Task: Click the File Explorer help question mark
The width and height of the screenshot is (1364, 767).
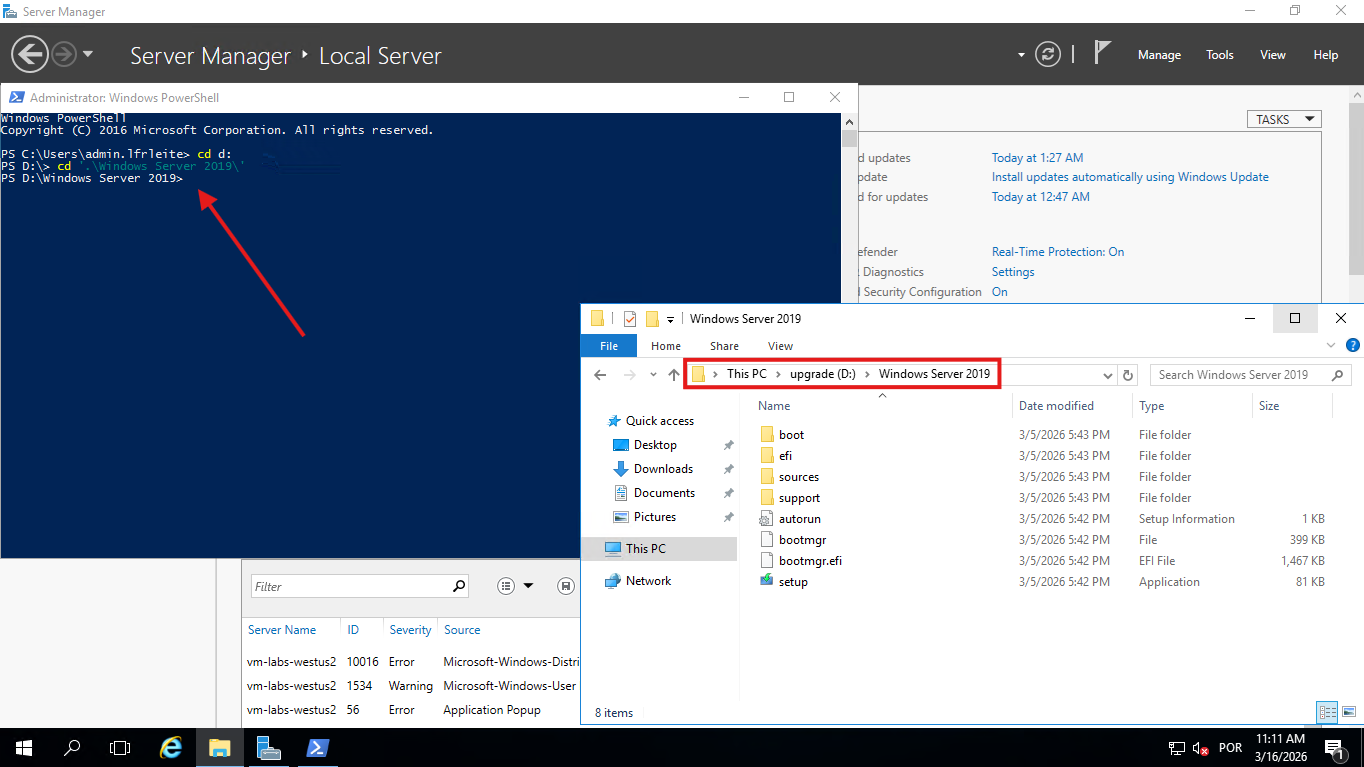Action: pyautogui.click(x=1352, y=346)
